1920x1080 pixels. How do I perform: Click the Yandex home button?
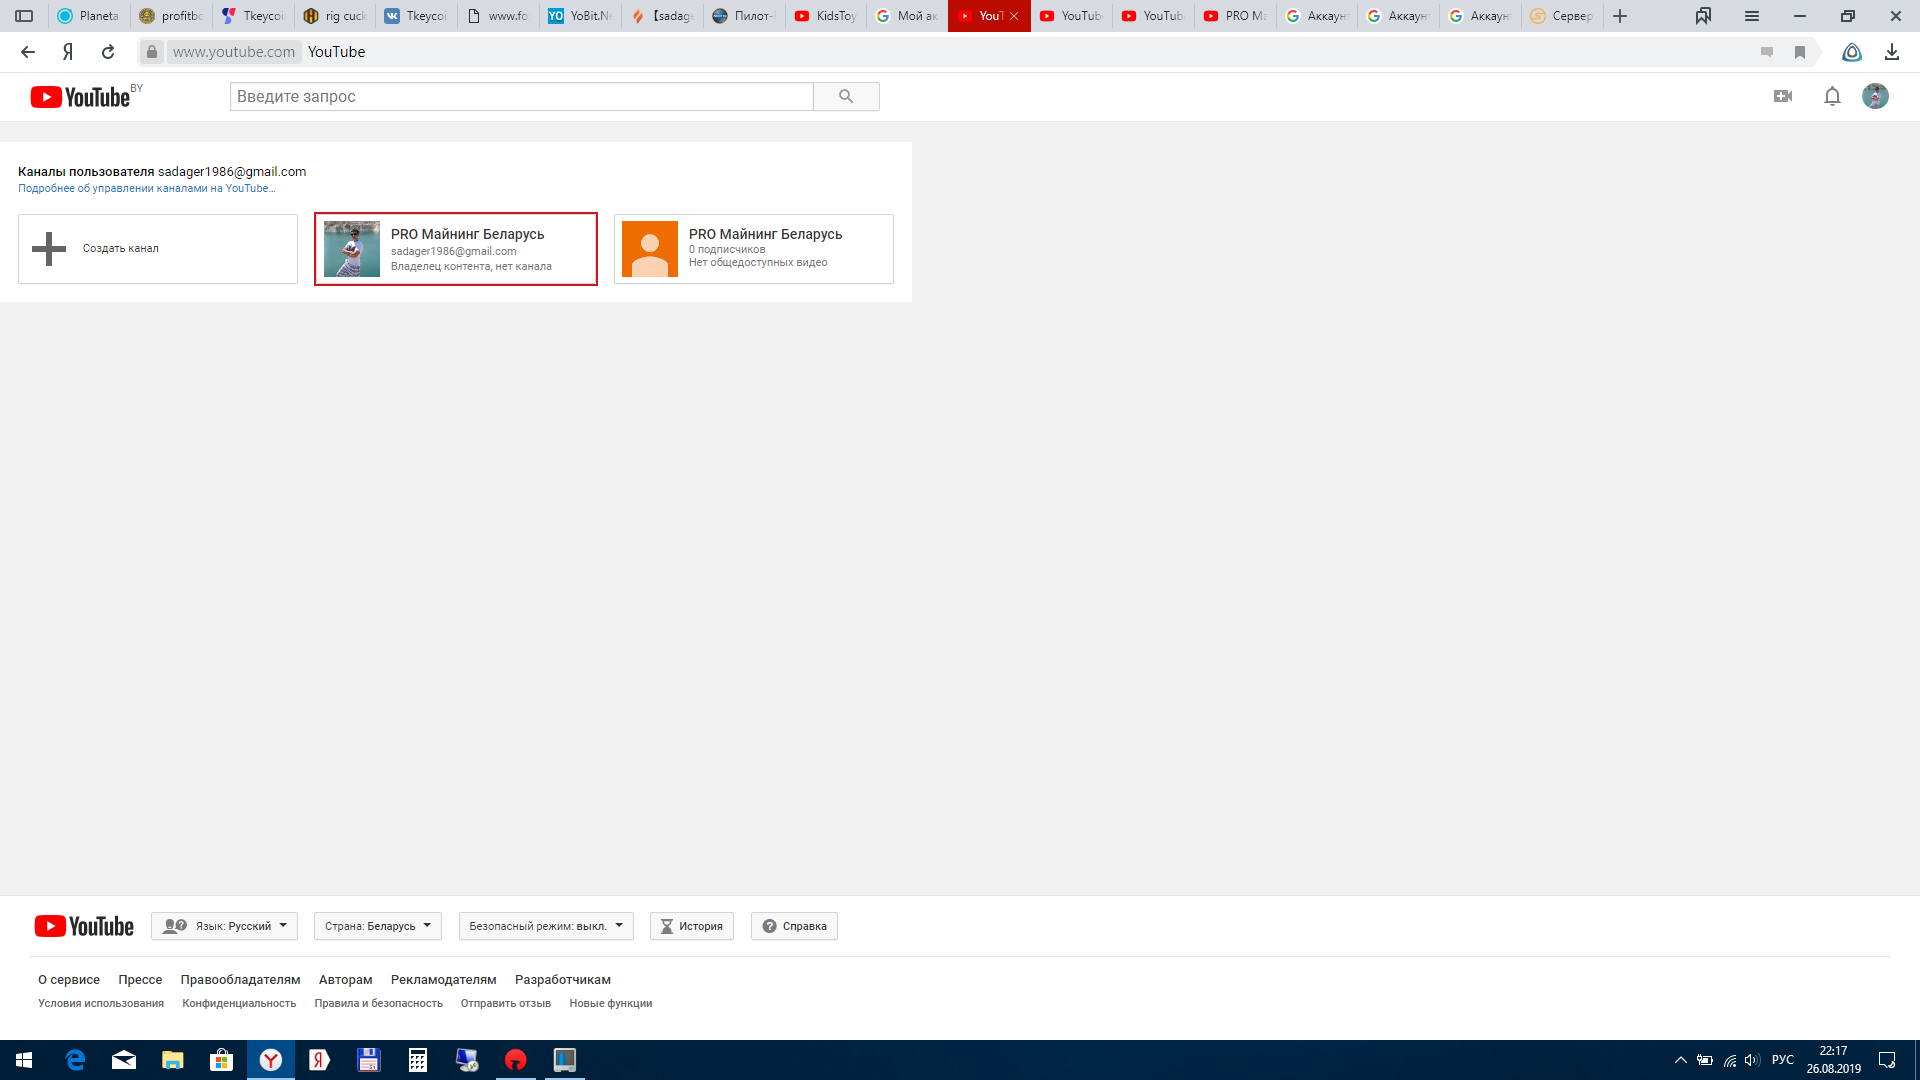coord(68,52)
